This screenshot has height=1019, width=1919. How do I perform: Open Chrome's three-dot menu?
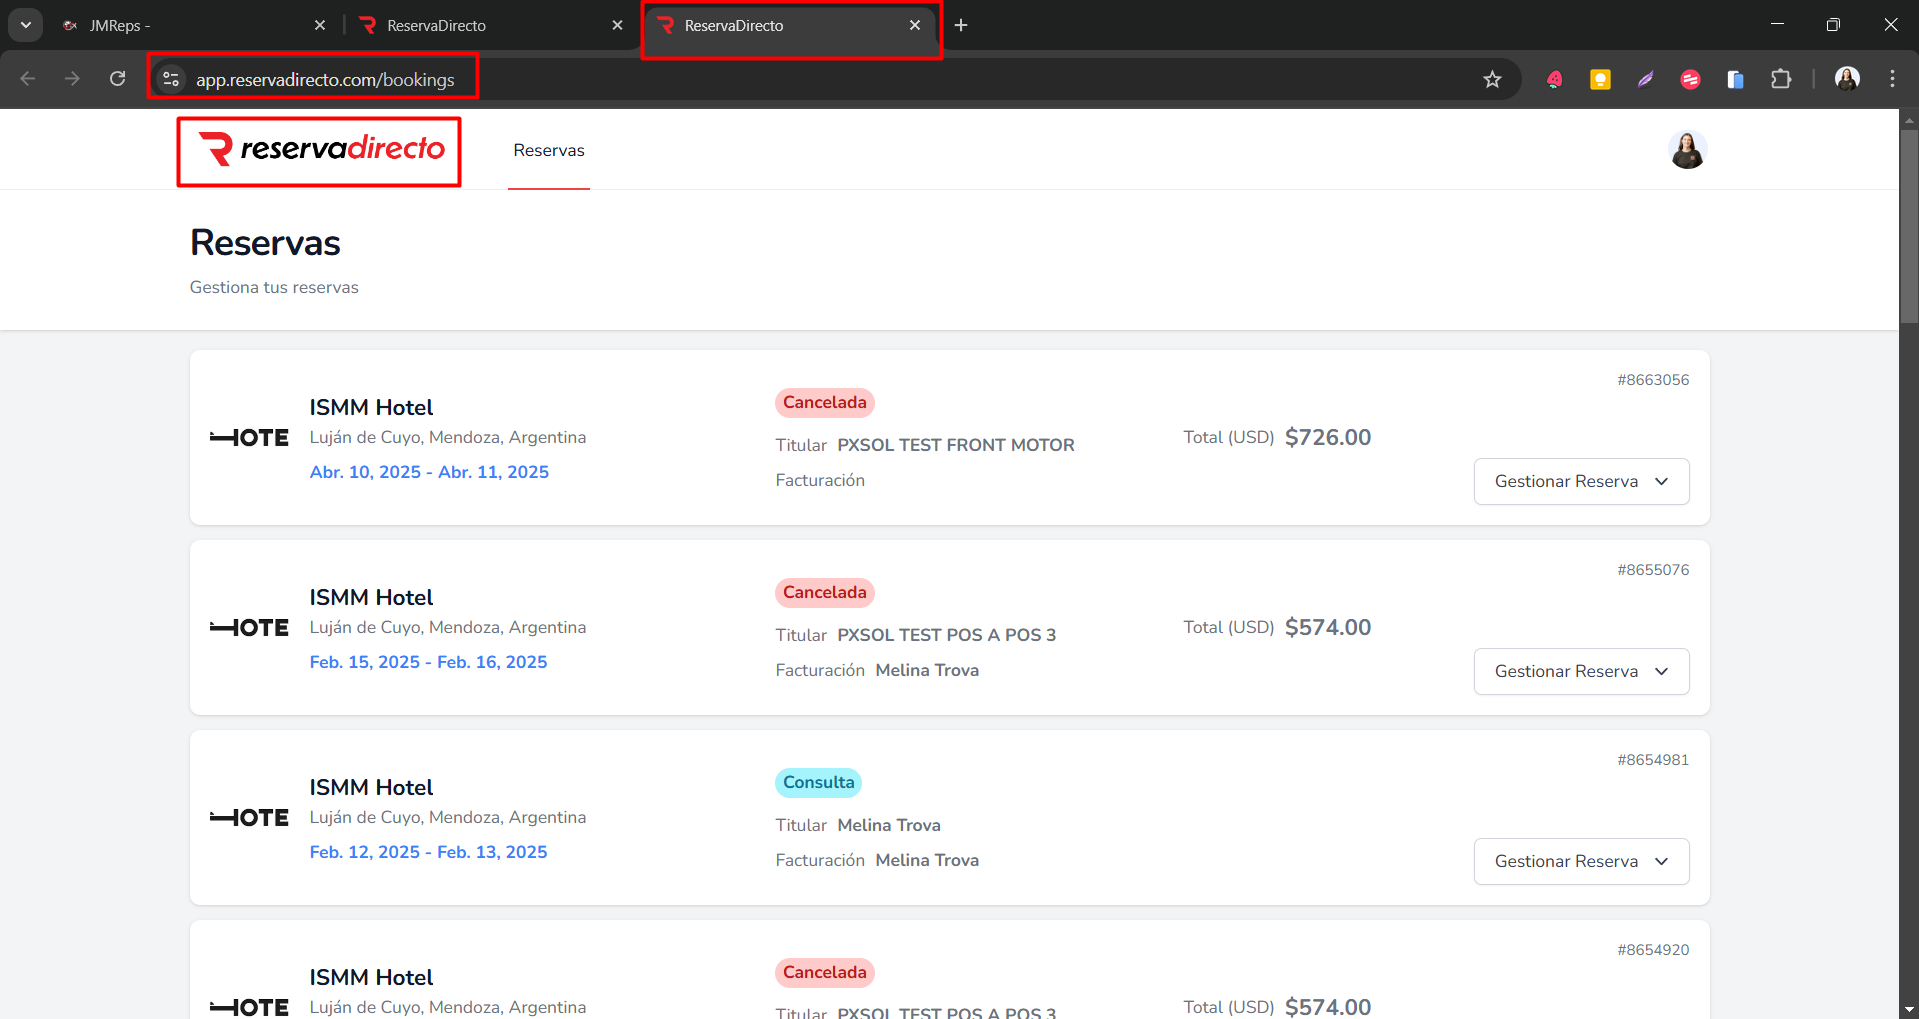[1892, 79]
